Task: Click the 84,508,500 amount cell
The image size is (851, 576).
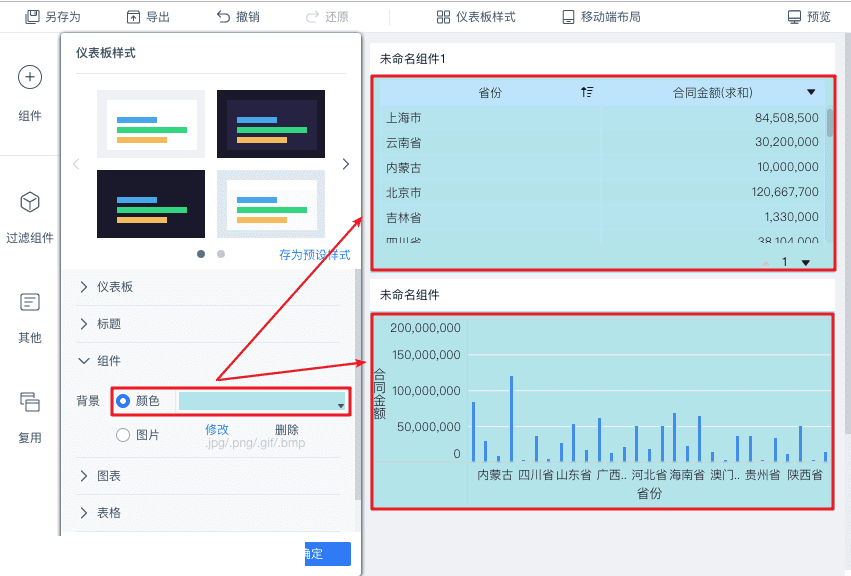Action: point(786,118)
